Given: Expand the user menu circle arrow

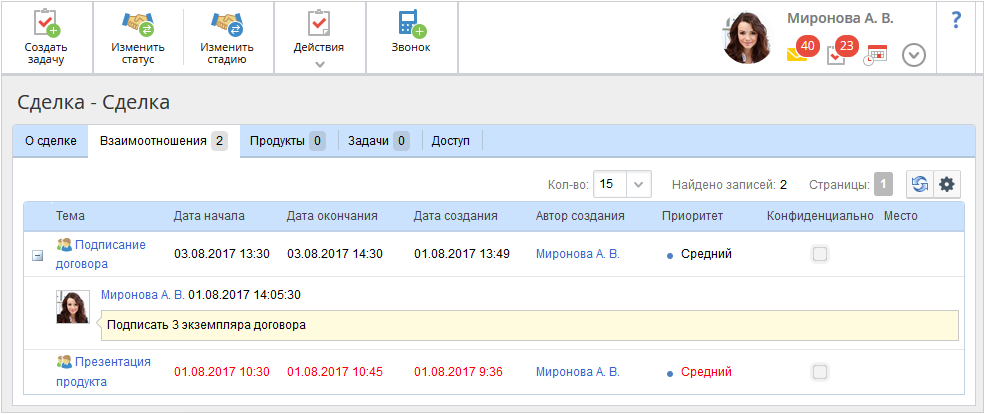Looking at the screenshot, I should point(914,56).
